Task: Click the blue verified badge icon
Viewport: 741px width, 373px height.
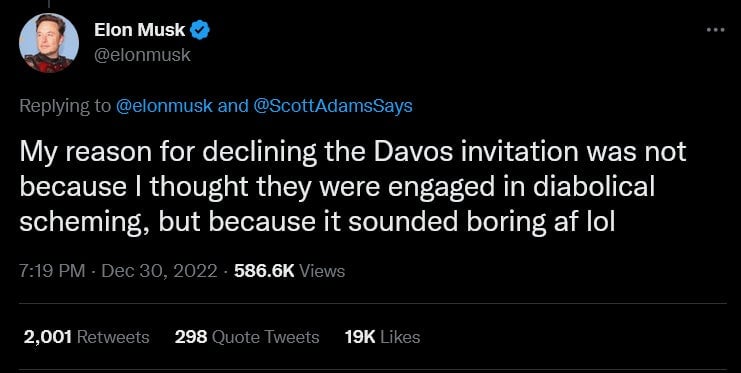Action: [x=199, y=30]
